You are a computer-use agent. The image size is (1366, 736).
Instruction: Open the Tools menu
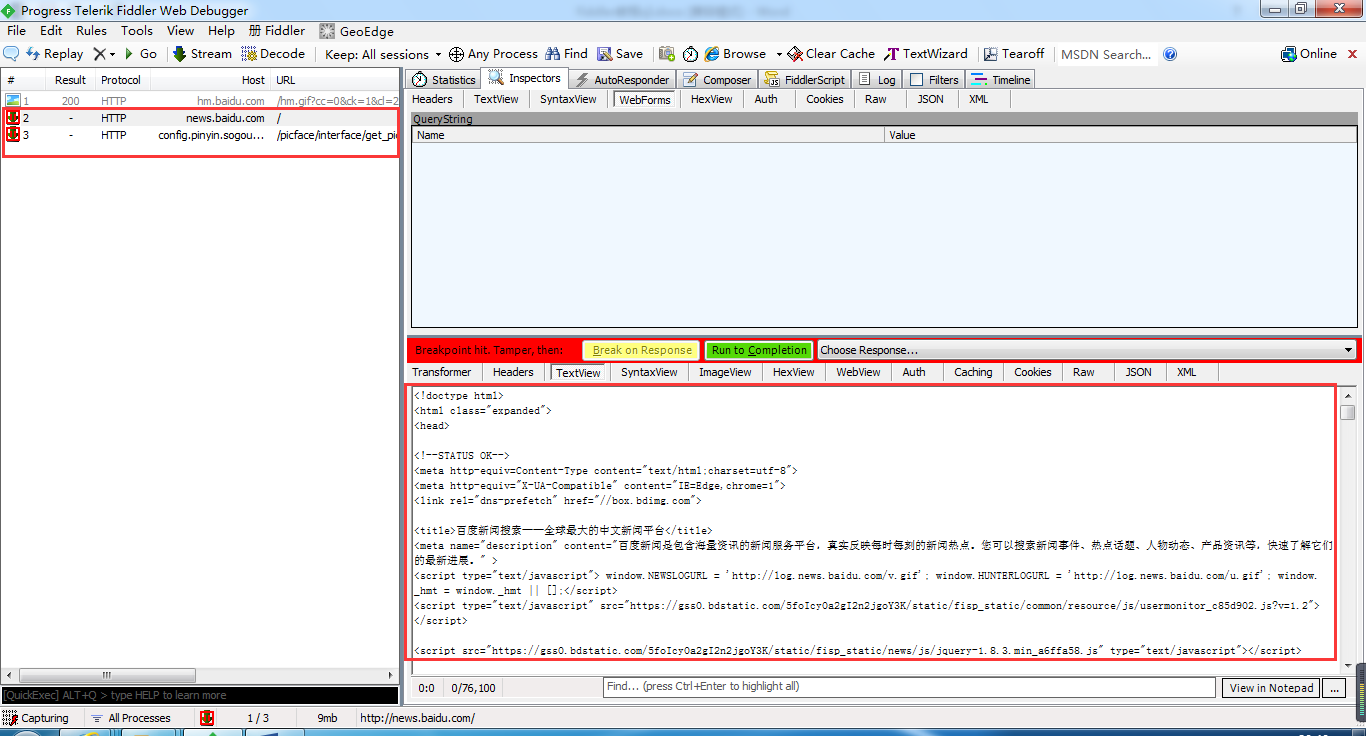pyautogui.click(x=137, y=31)
